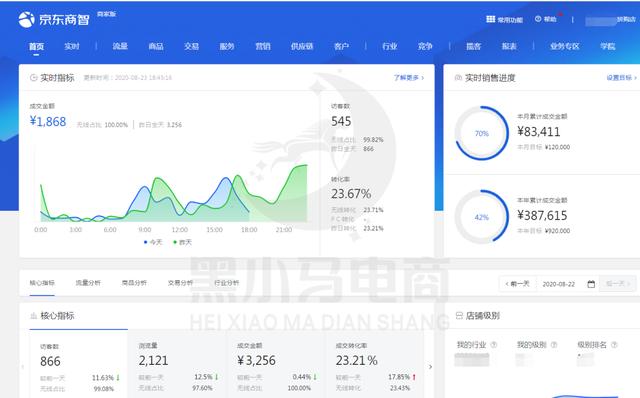Show next core metrics with right arrow
Screen dimensions: 640x398
click(430, 367)
